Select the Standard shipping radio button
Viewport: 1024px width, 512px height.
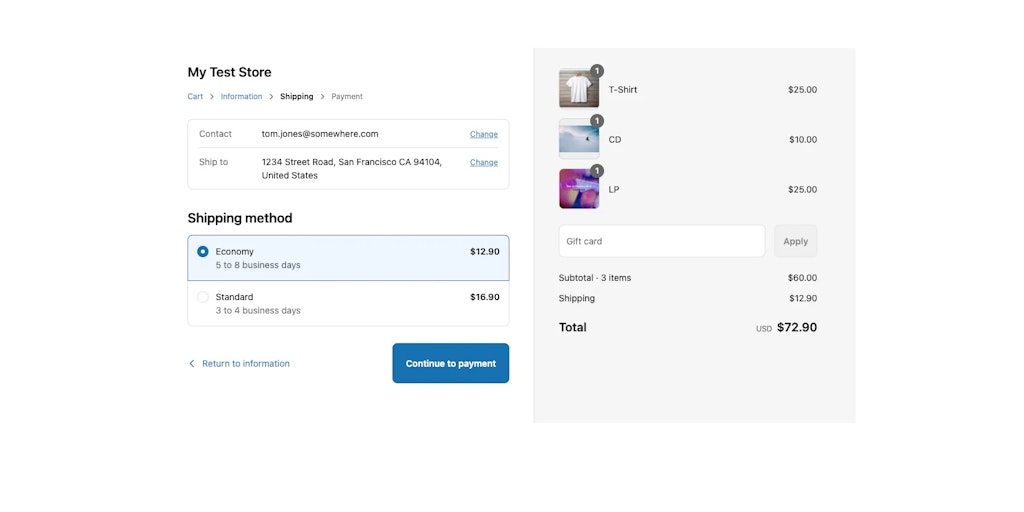point(203,297)
